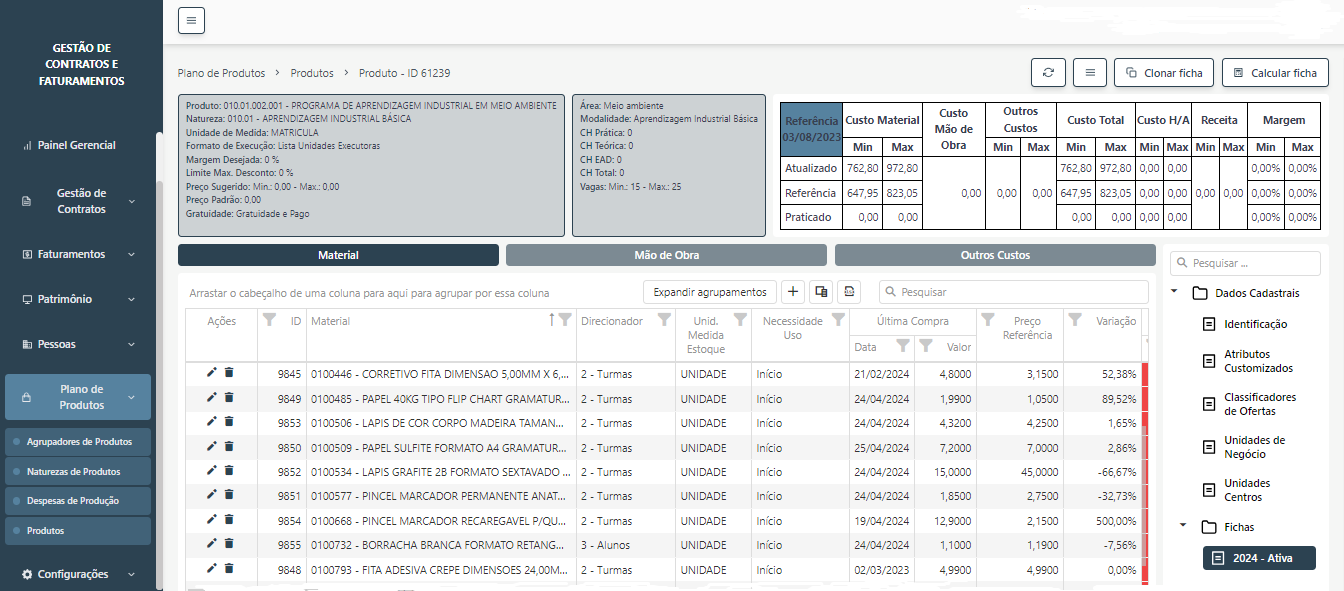Open filter on Direcionador column
Screen dimensions: 1344x591
[x=664, y=320]
